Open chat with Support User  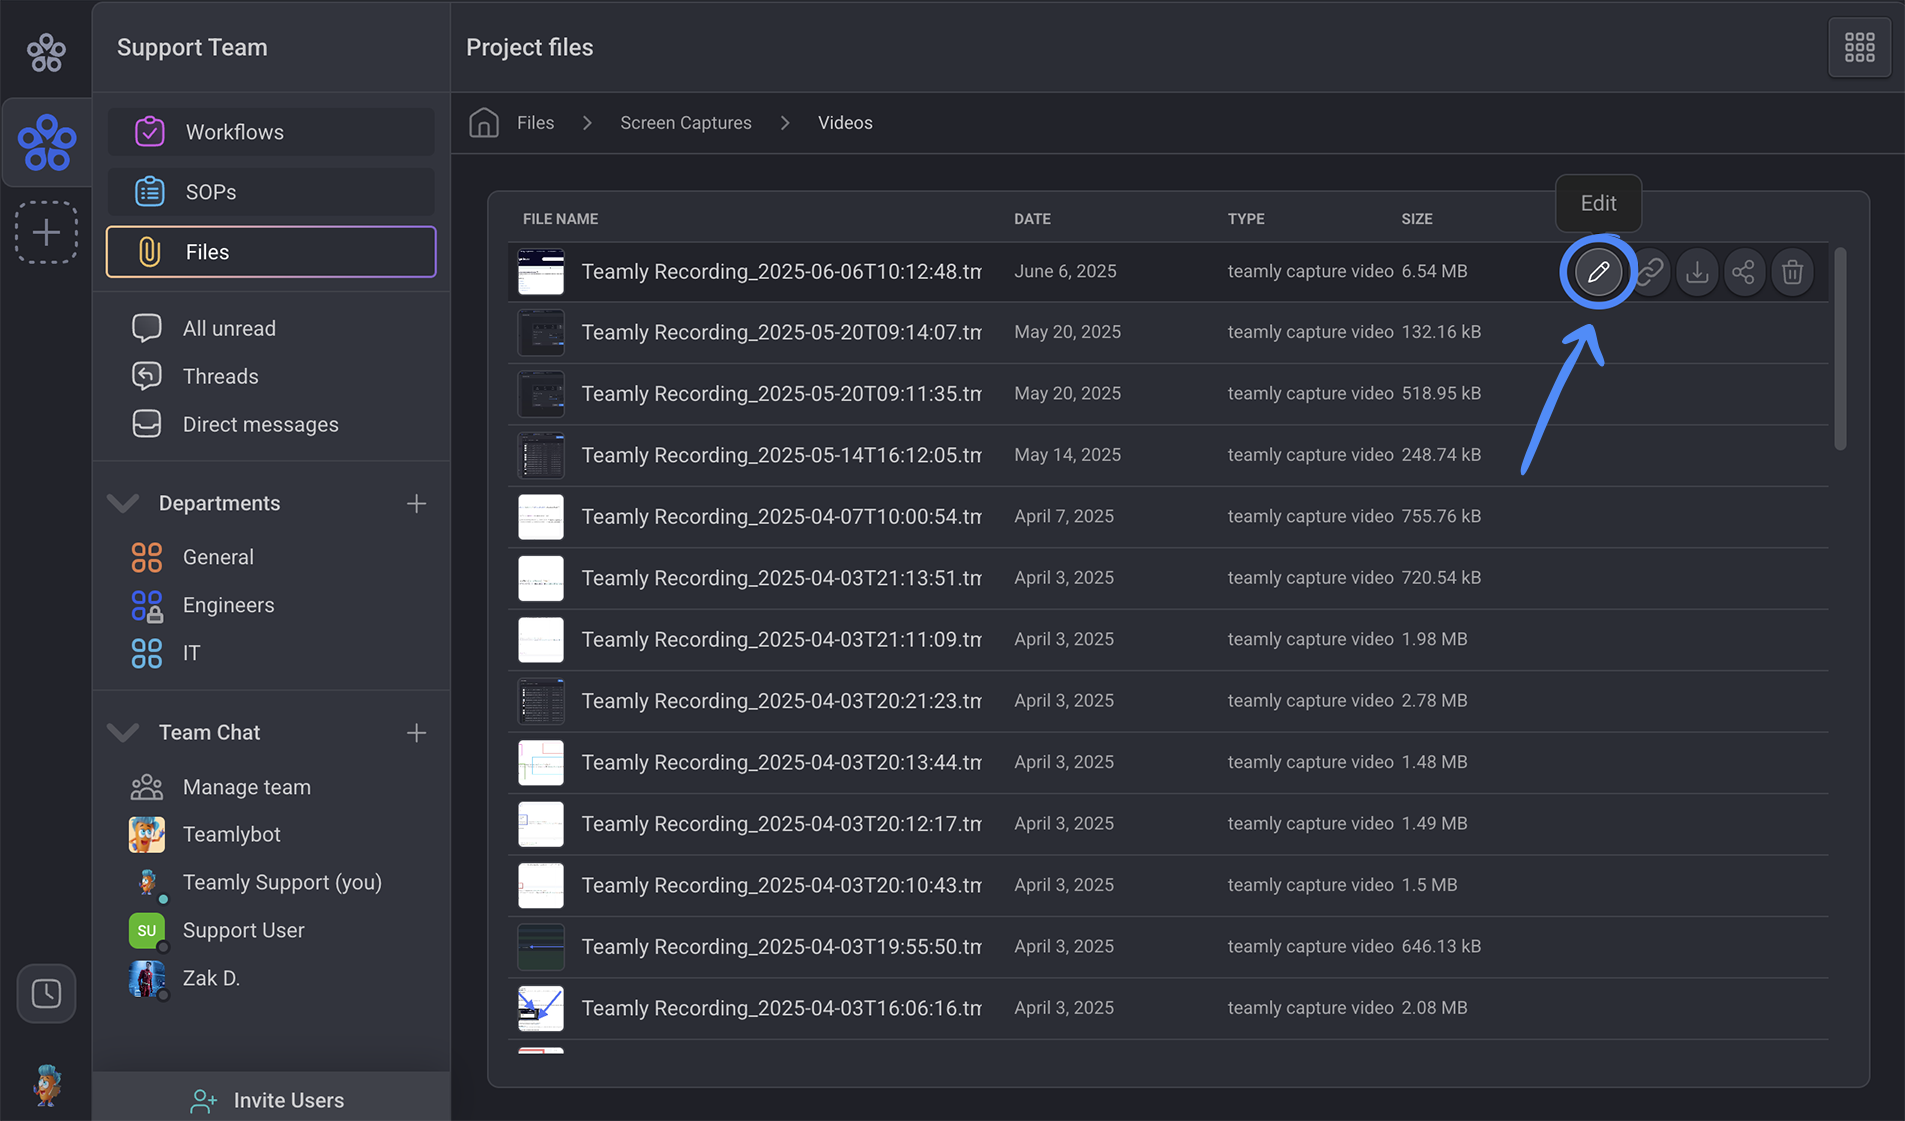(243, 930)
